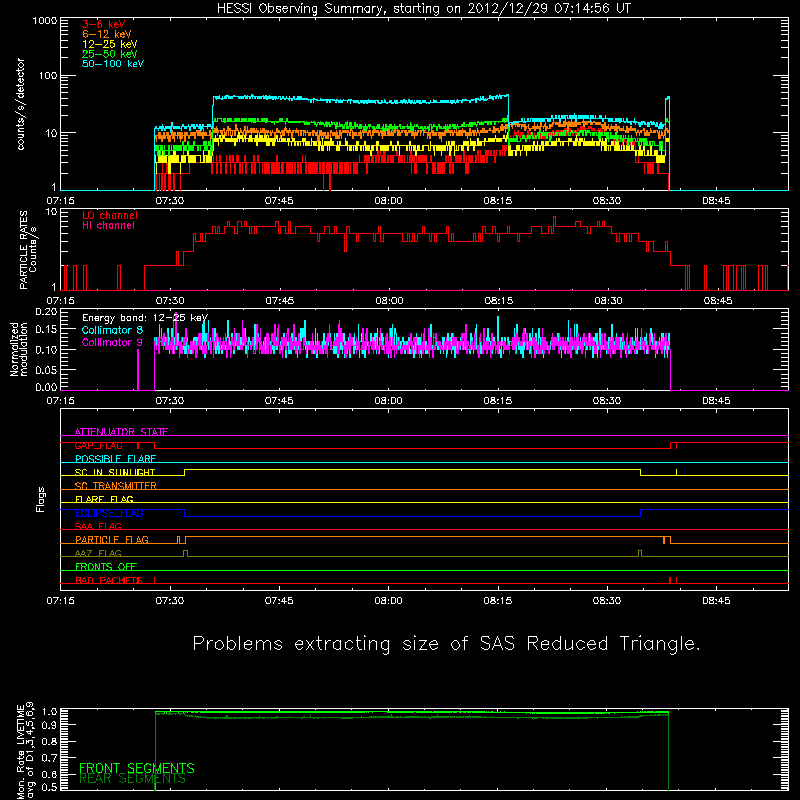Screen dimensions: 800x800
Task: Click the "SAA_FLAG" flag label
Action: (x=98, y=526)
